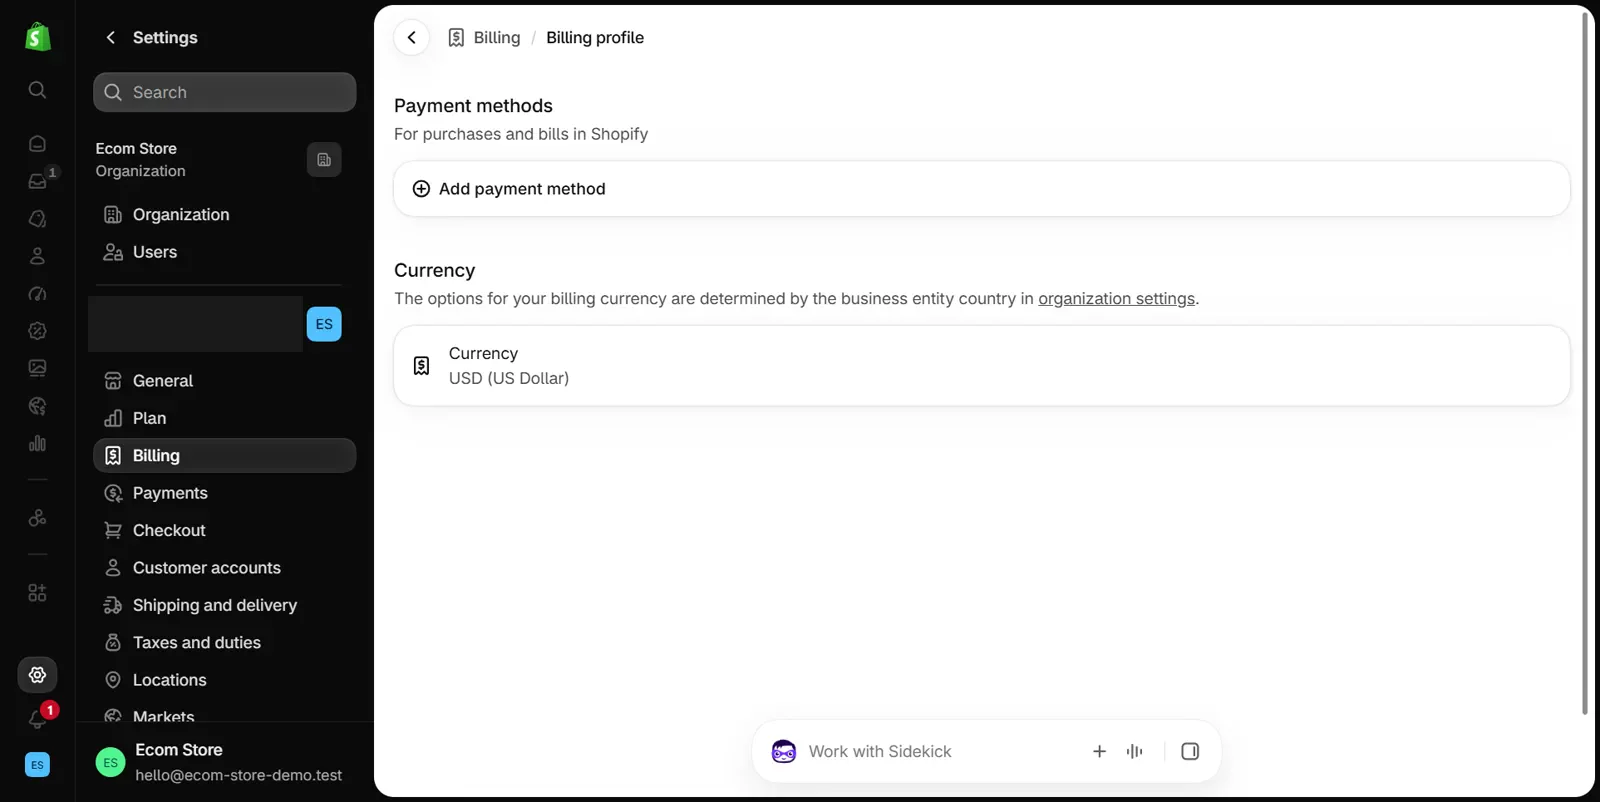Open the Markets globe icon in rail
Image resolution: width=1600 pixels, height=802 pixels.
coord(37,406)
